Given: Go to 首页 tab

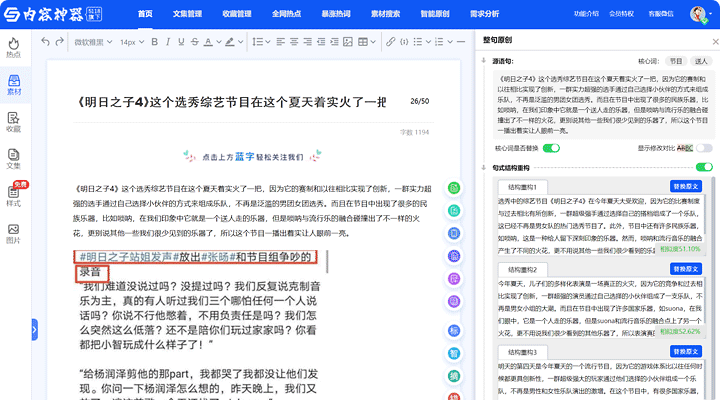Looking at the screenshot, I should pos(145,14).
